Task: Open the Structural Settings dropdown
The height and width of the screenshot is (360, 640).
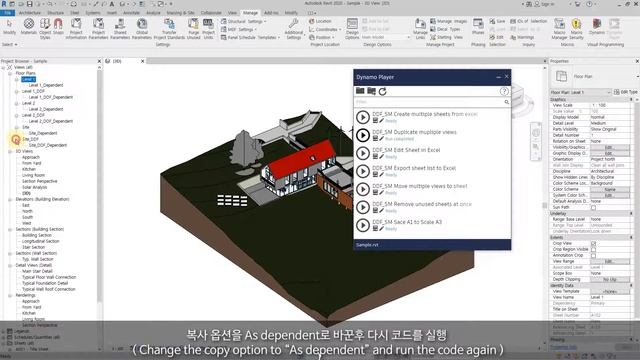Action: coord(243,21)
